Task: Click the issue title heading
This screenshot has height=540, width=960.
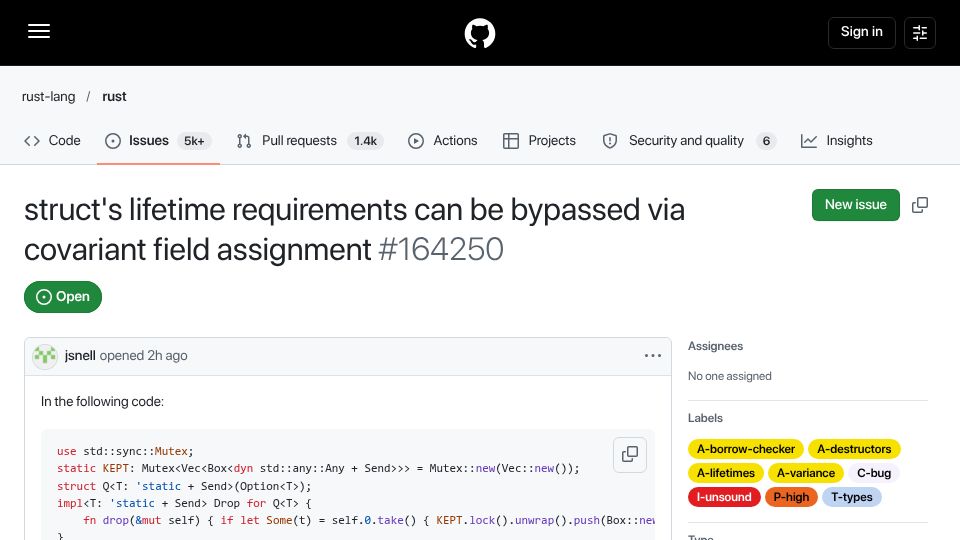Action: [x=354, y=230]
